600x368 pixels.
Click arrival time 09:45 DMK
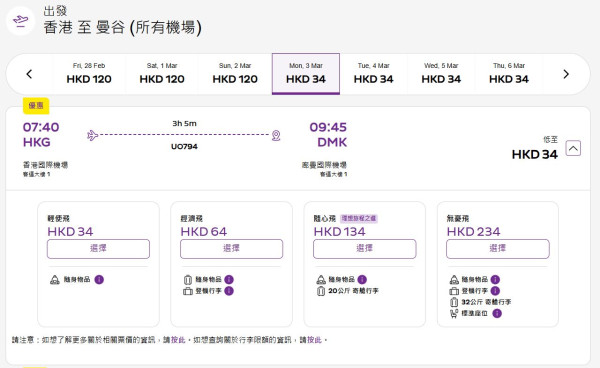tap(328, 135)
